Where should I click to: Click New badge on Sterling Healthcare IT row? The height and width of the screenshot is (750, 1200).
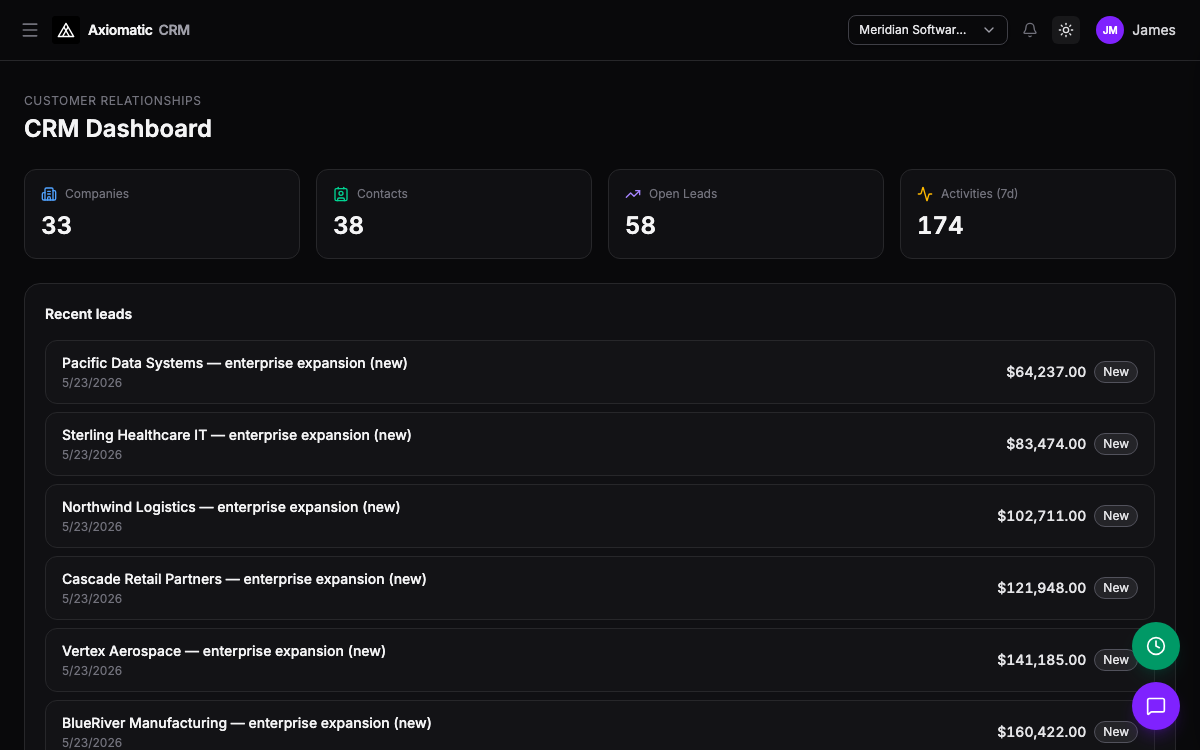[x=1116, y=444]
